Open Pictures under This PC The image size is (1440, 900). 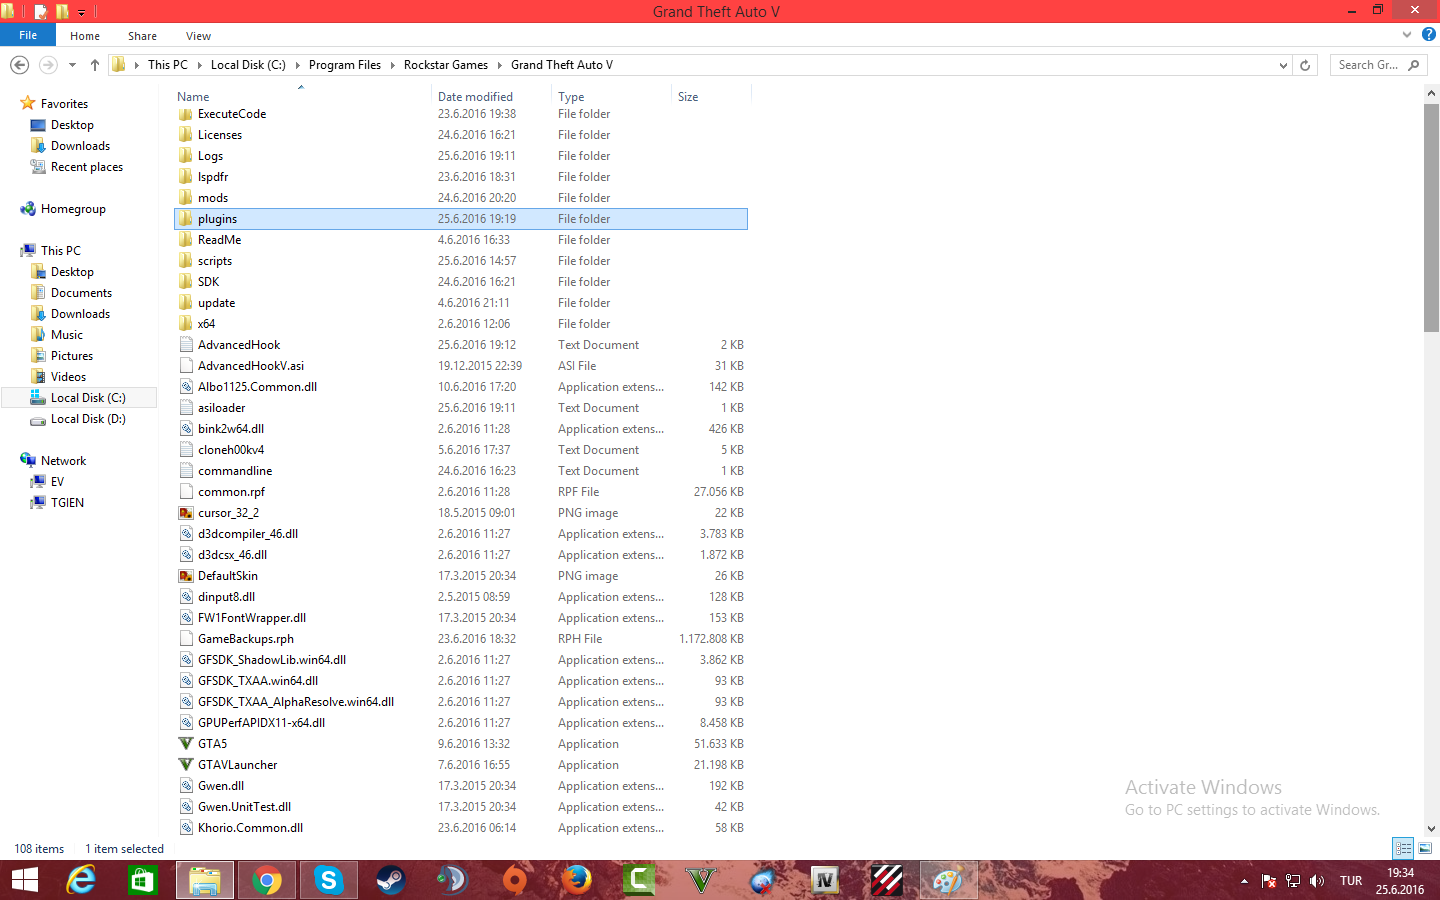click(72, 356)
